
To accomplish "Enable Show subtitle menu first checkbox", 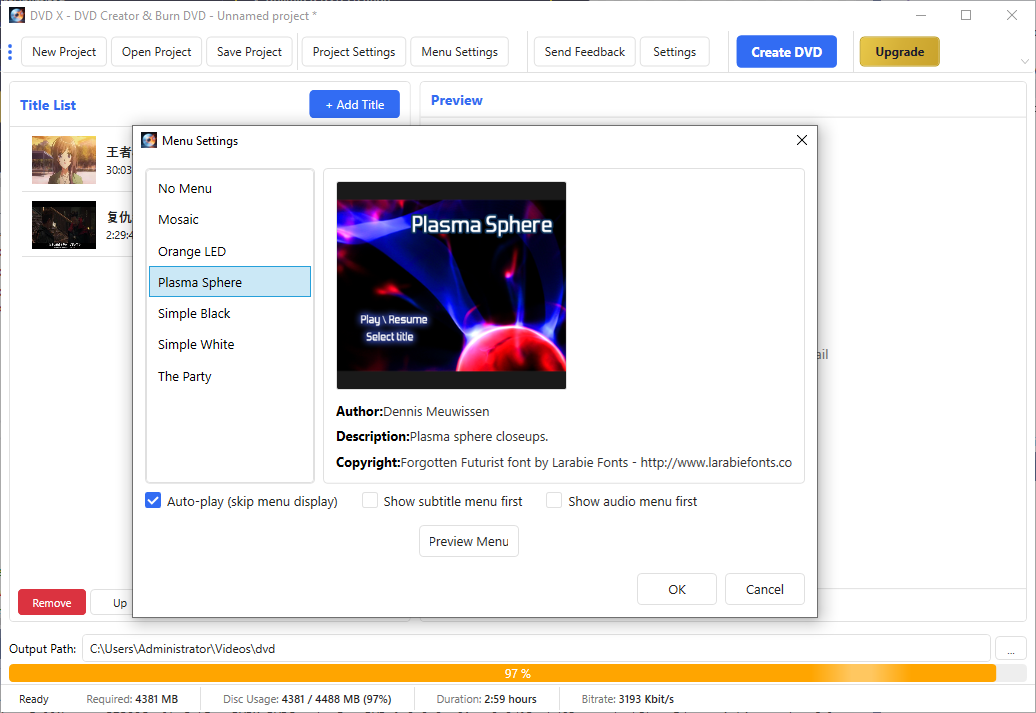I will pos(369,500).
